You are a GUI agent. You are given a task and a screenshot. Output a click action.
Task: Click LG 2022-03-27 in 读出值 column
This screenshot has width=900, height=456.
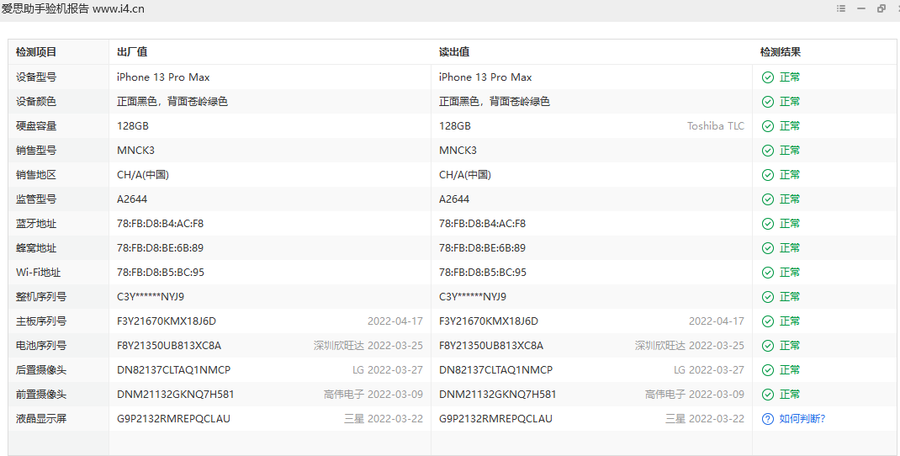coord(709,370)
